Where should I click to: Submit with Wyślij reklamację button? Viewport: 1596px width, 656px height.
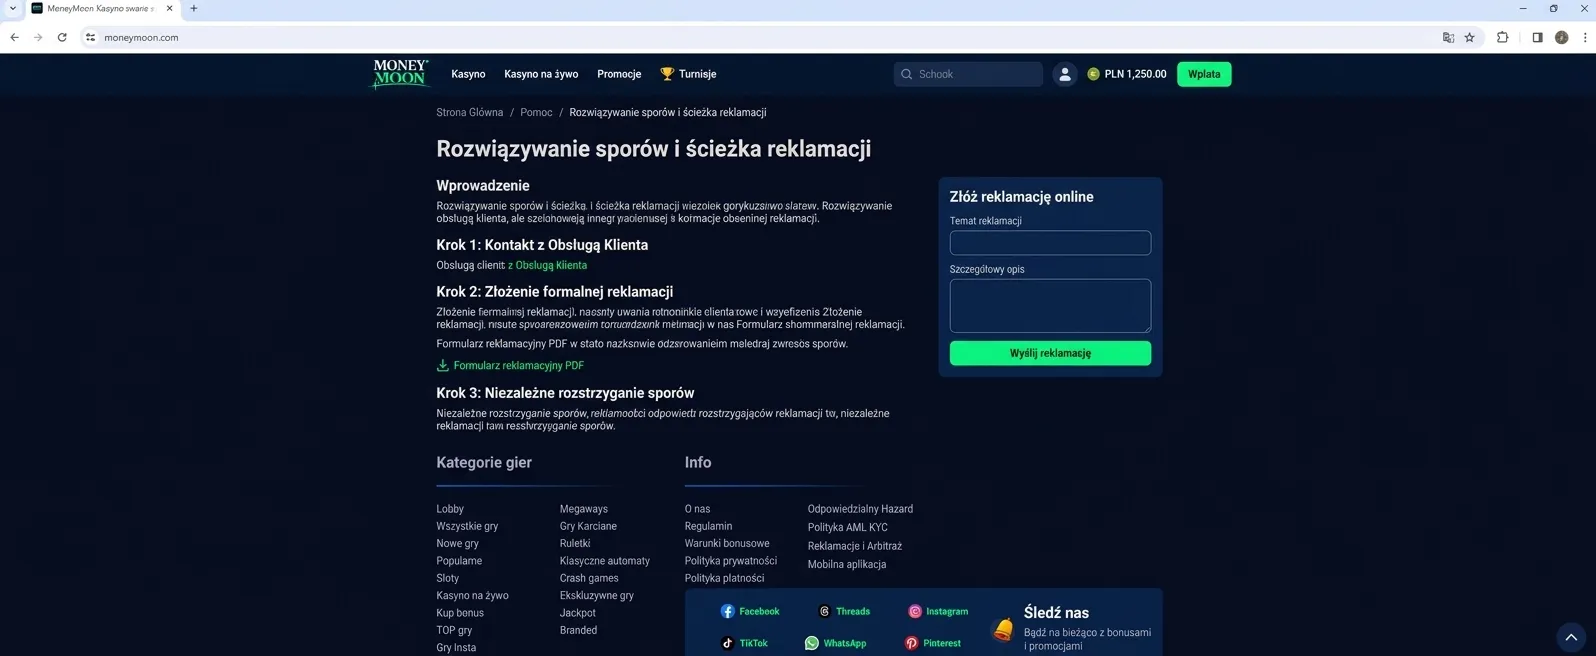[1050, 353]
